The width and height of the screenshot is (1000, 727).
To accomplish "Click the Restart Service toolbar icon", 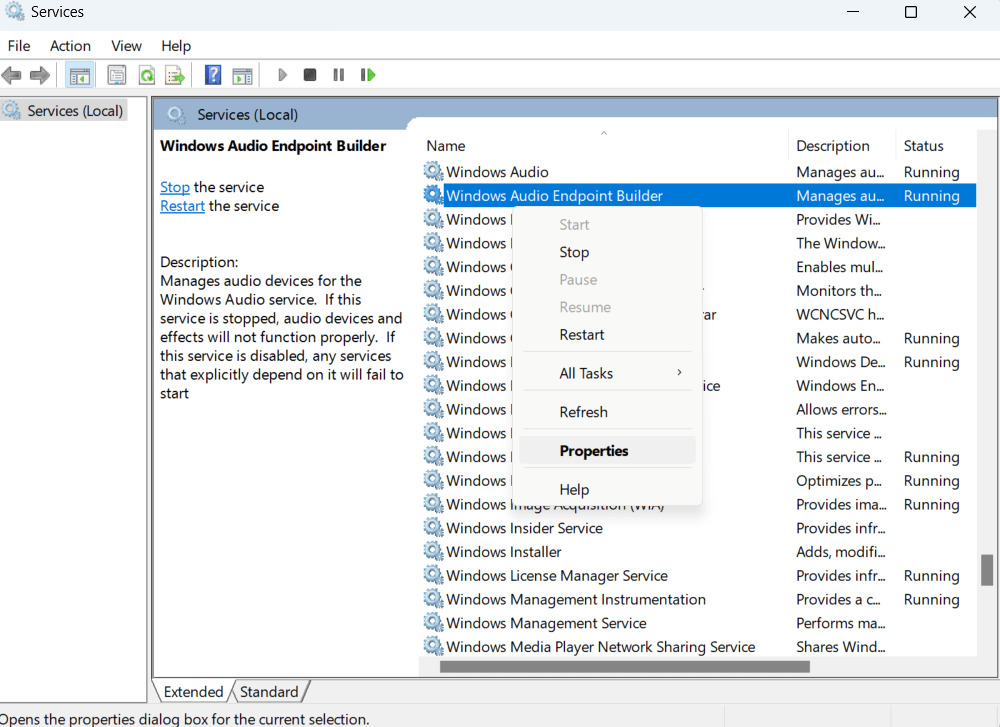I will (368, 75).
